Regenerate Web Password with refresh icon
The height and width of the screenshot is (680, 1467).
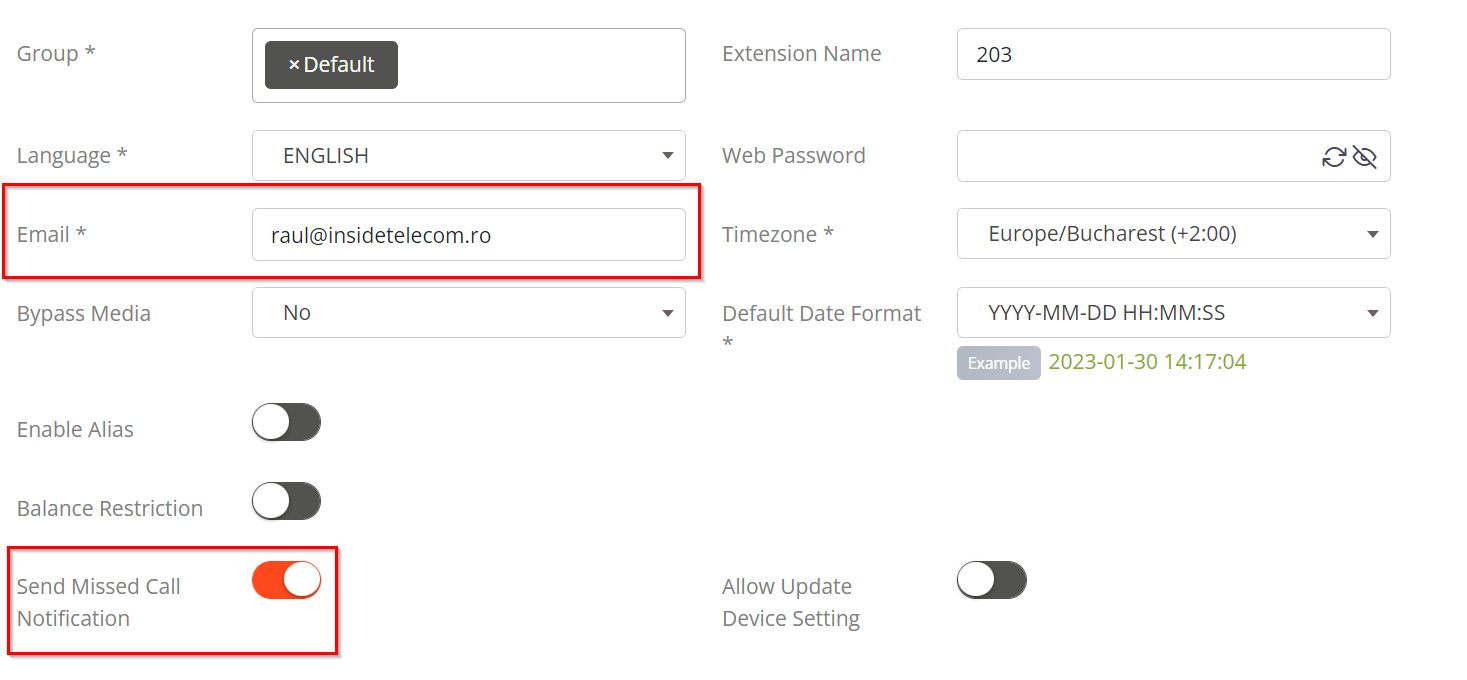tap(1334, 157)
